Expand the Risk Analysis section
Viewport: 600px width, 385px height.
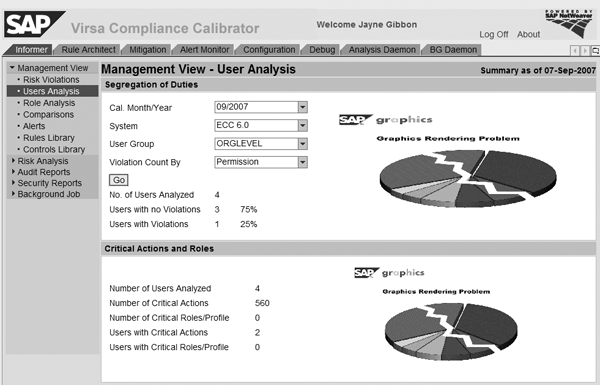point(13,161)
